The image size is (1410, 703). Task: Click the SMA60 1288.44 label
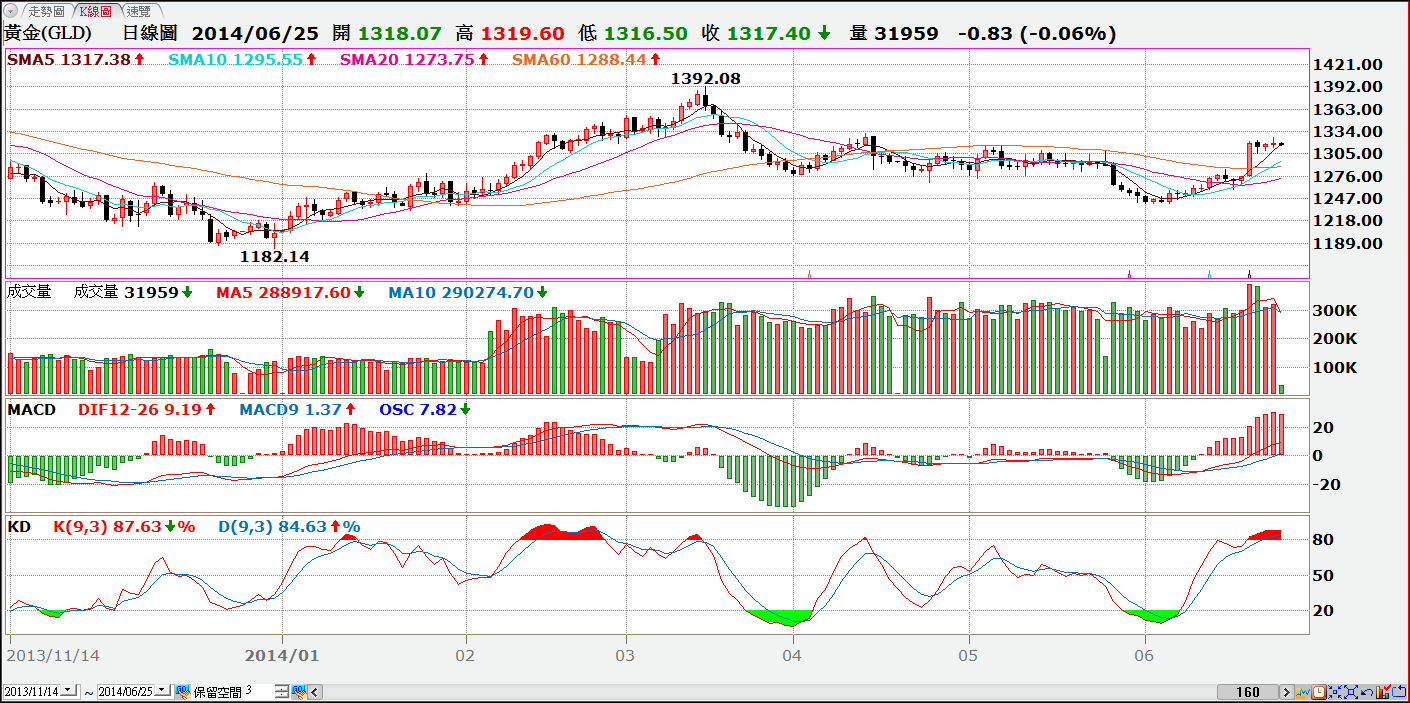586,60
